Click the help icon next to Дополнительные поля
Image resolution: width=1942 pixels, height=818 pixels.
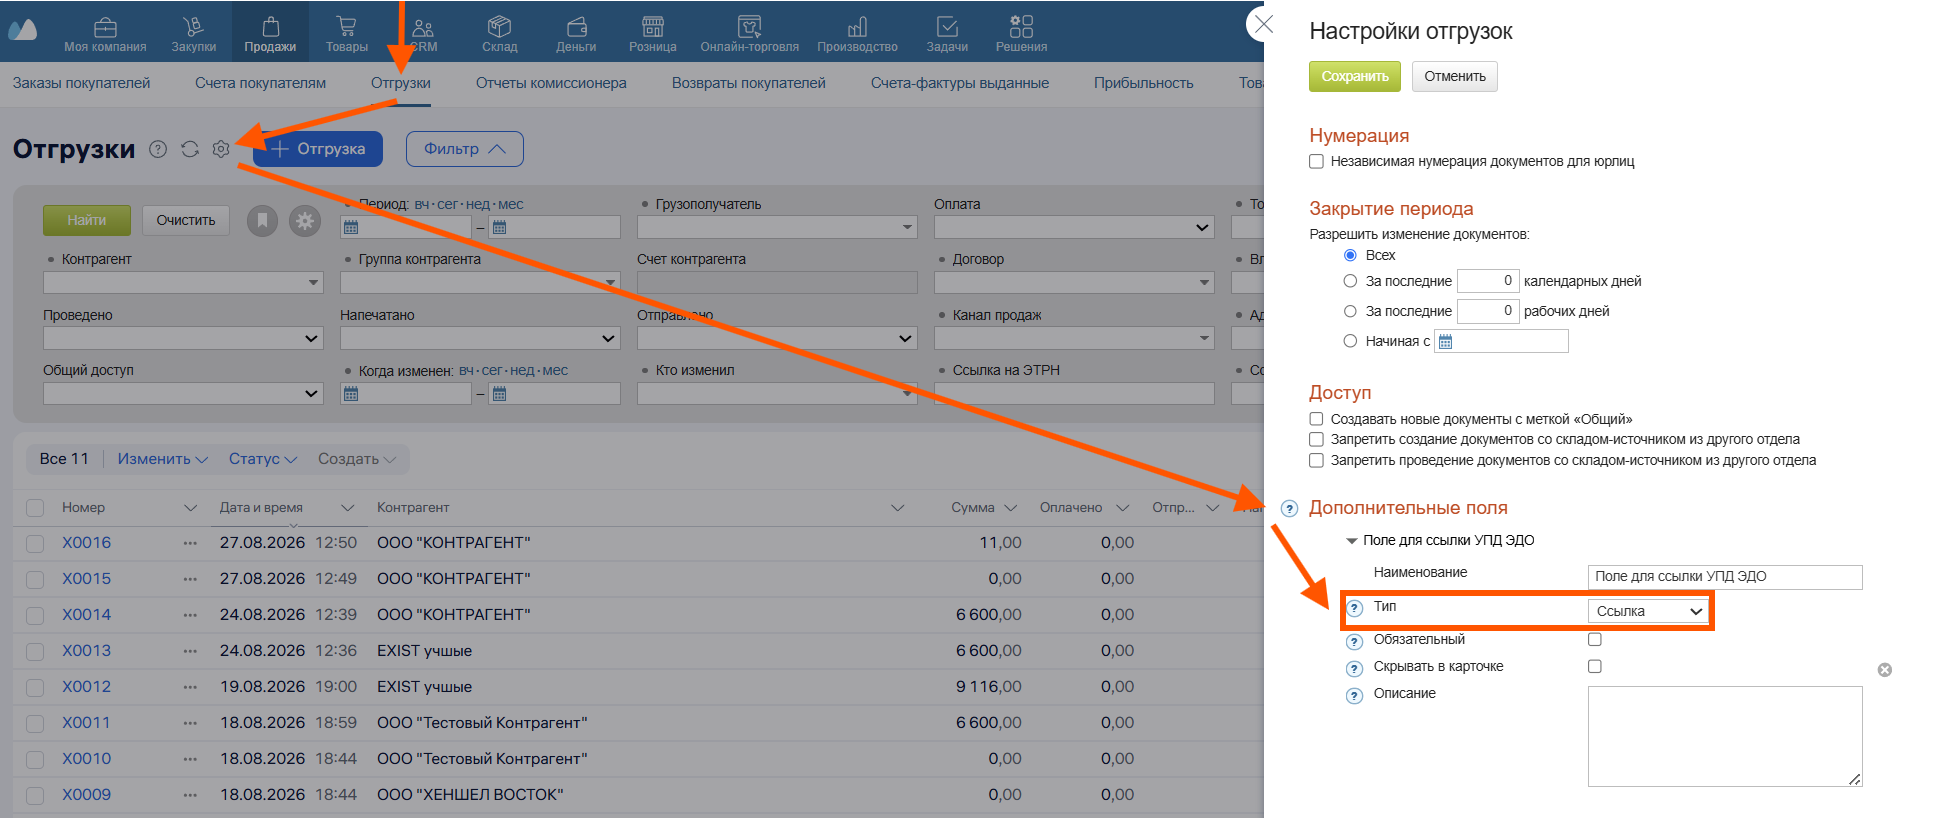tap(1290, 509)
